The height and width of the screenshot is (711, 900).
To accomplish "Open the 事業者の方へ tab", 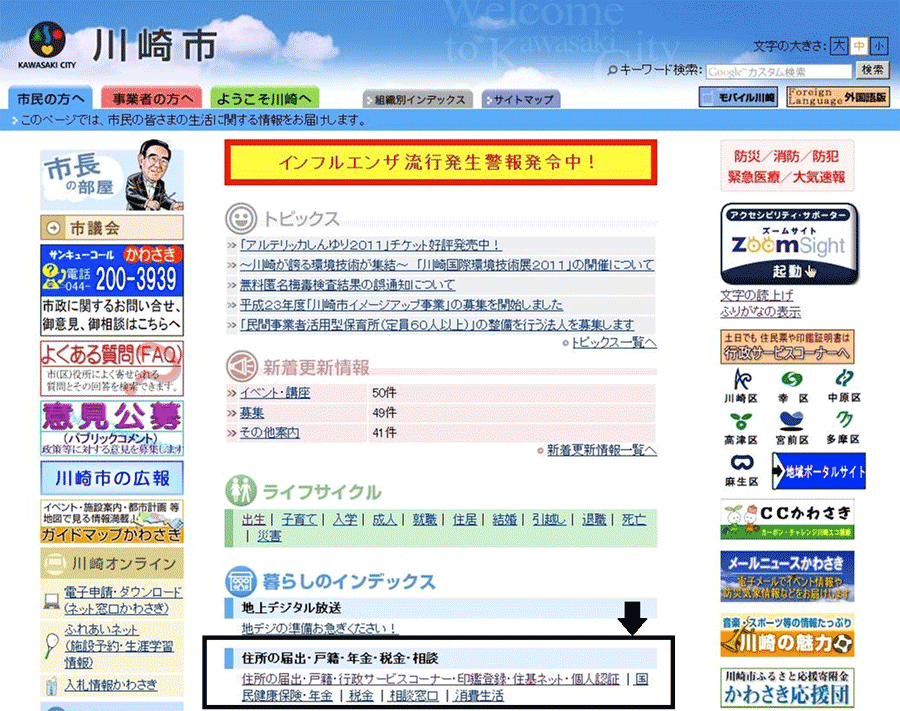I will (152, 98).
